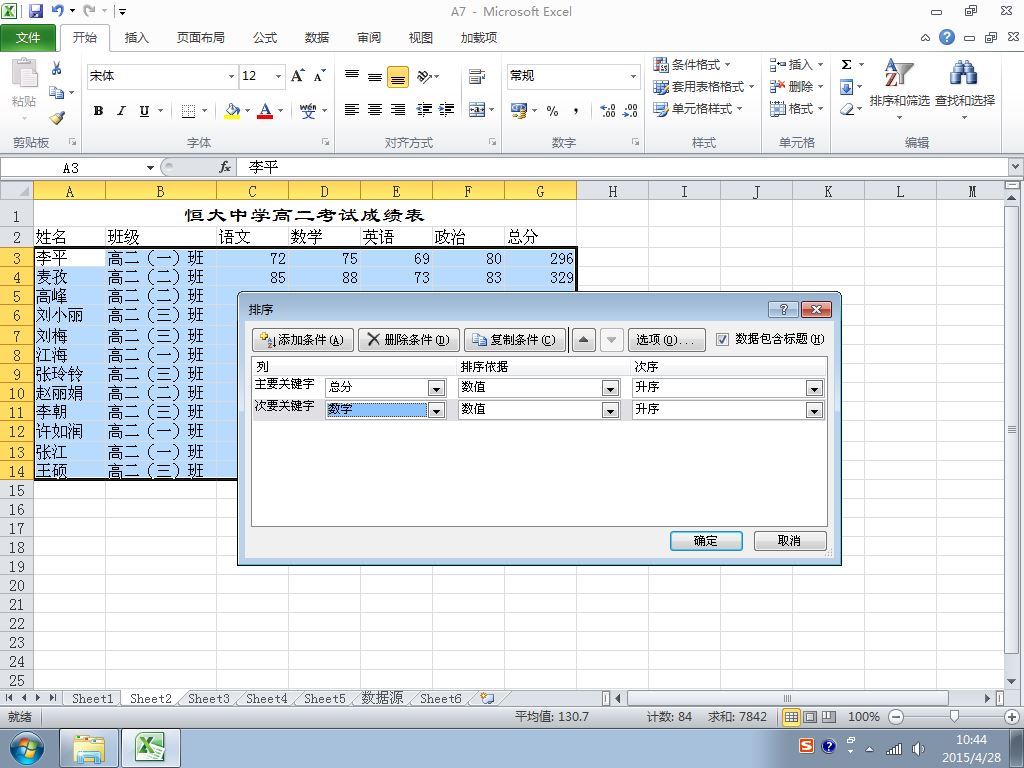Click the Insert Worksheet tab icon
The width and height of the screenshot is (1024, 768).
(487, 698)
